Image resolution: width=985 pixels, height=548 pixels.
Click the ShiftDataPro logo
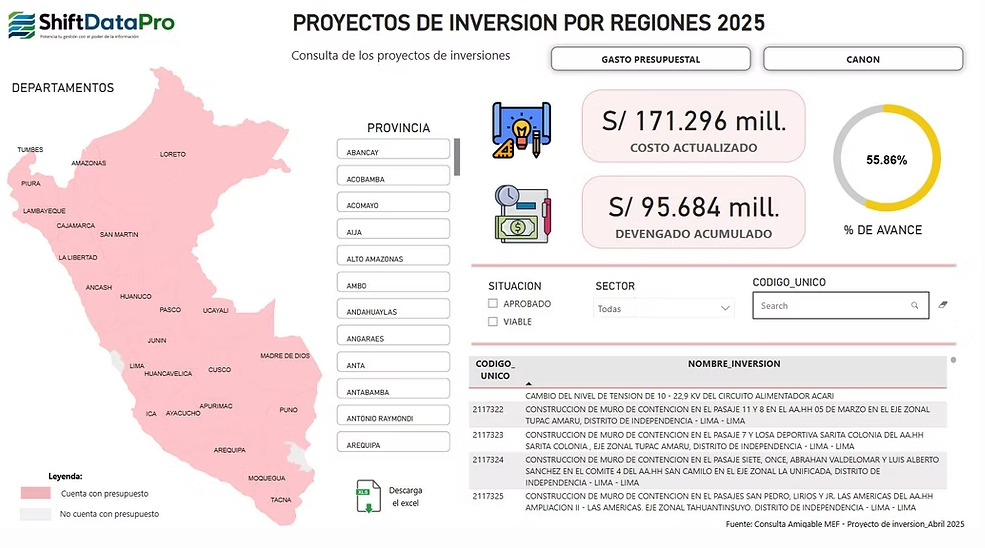click(x=92, y=25)
